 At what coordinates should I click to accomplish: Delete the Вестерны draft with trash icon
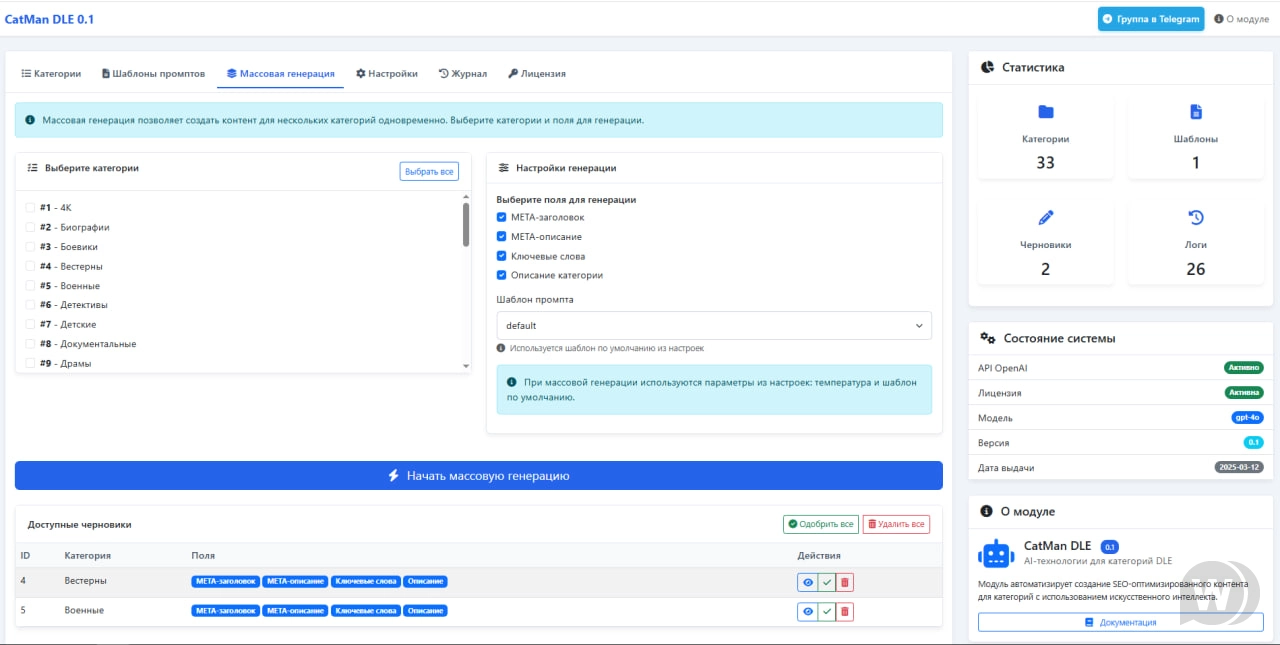point(845,582)
